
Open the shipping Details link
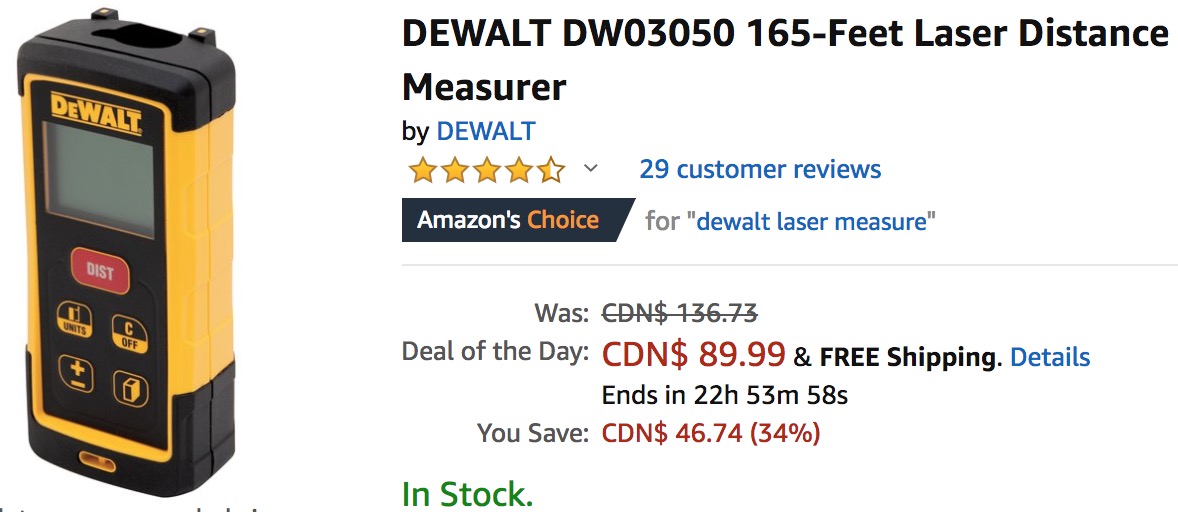[x=1050, y=357]
